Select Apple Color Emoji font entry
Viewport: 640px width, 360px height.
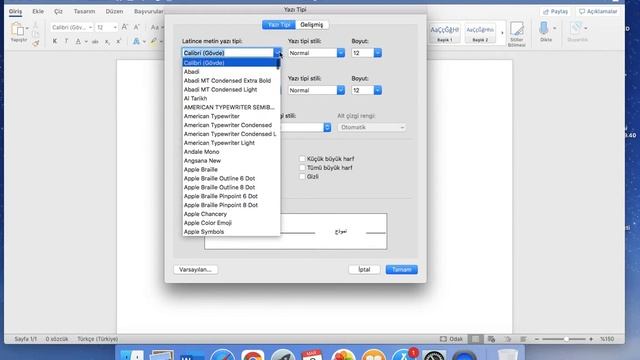coord(208,223)
